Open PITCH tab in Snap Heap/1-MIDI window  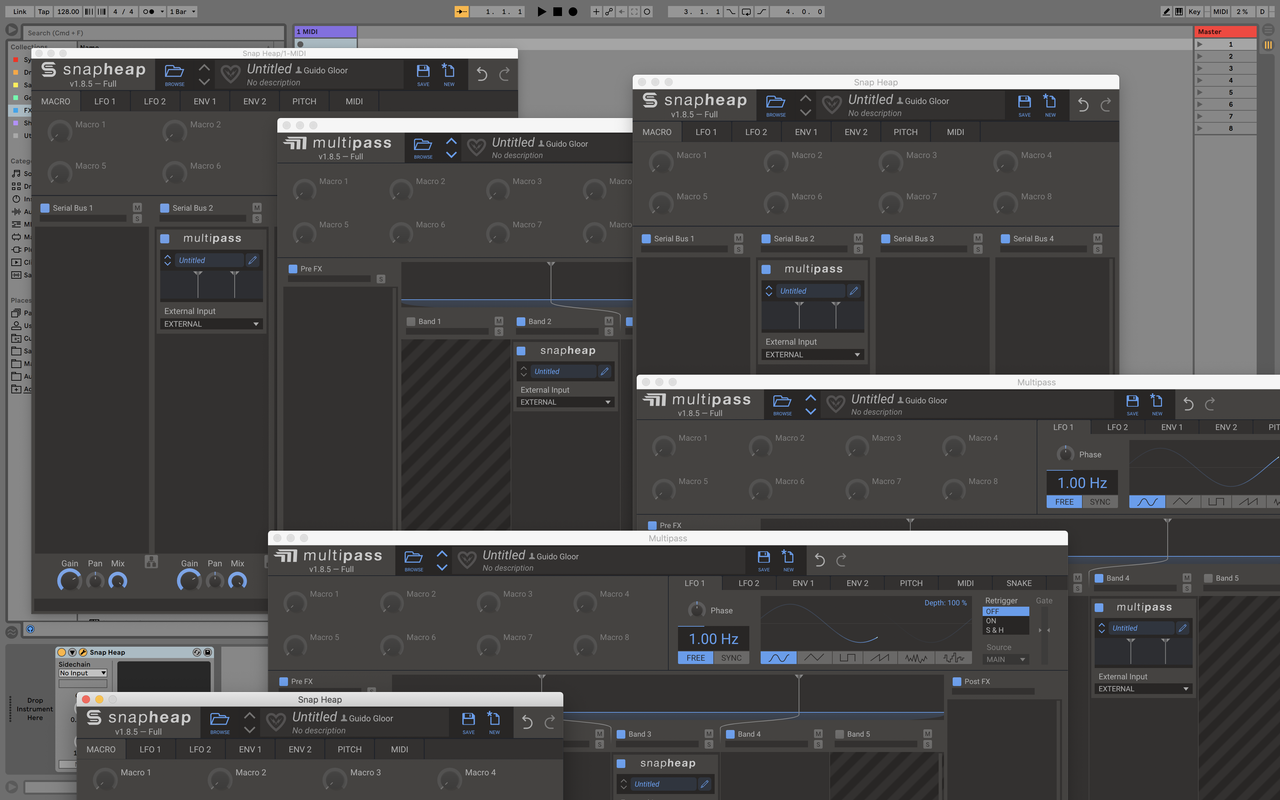coord(304,101)
